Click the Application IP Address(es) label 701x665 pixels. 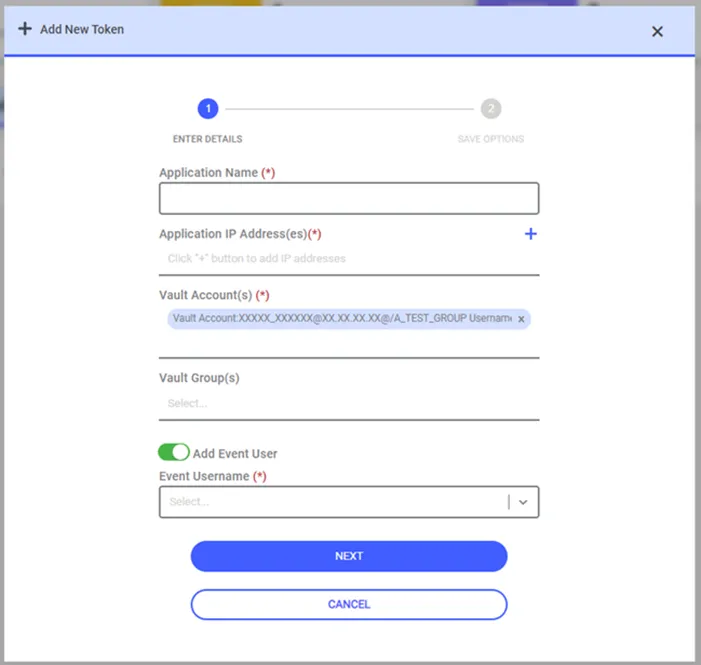point(240,234)
